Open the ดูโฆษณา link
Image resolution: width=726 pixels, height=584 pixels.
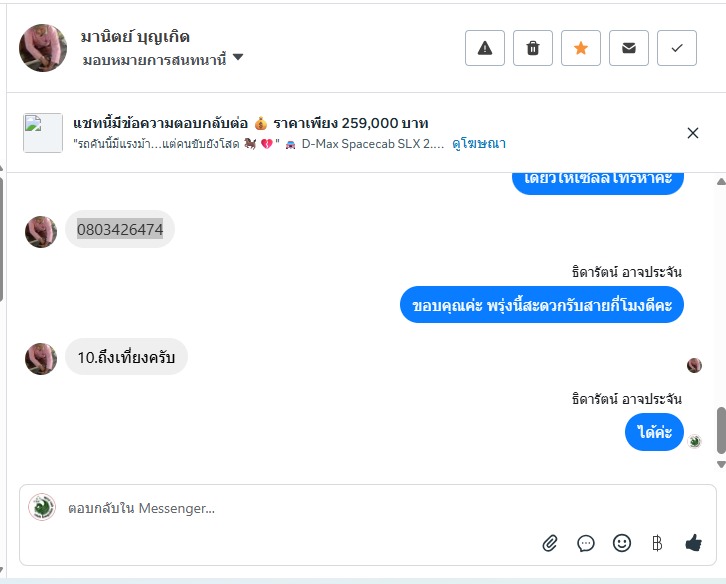click(x=479, y=145)
